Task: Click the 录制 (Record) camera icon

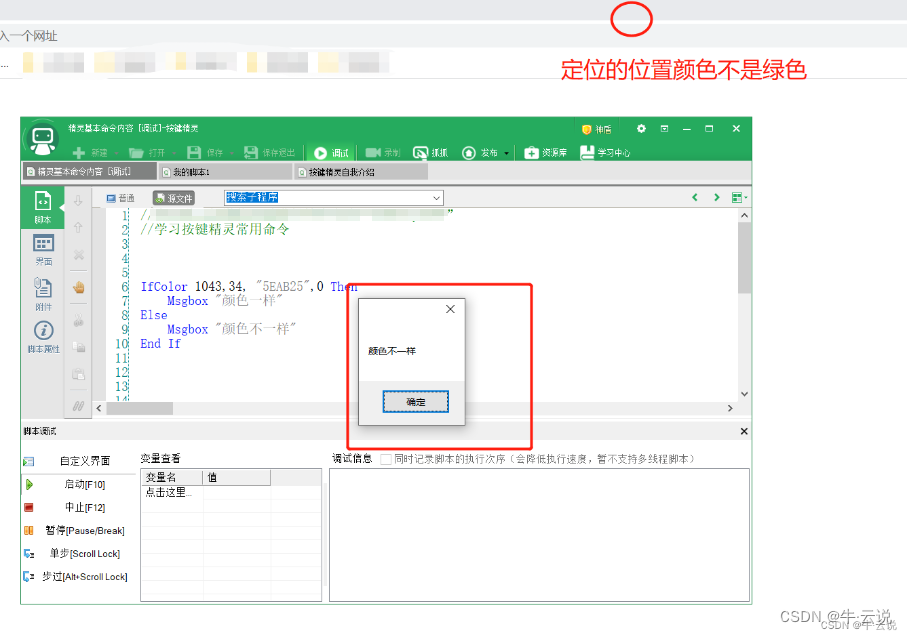Action: pos(373,152)
